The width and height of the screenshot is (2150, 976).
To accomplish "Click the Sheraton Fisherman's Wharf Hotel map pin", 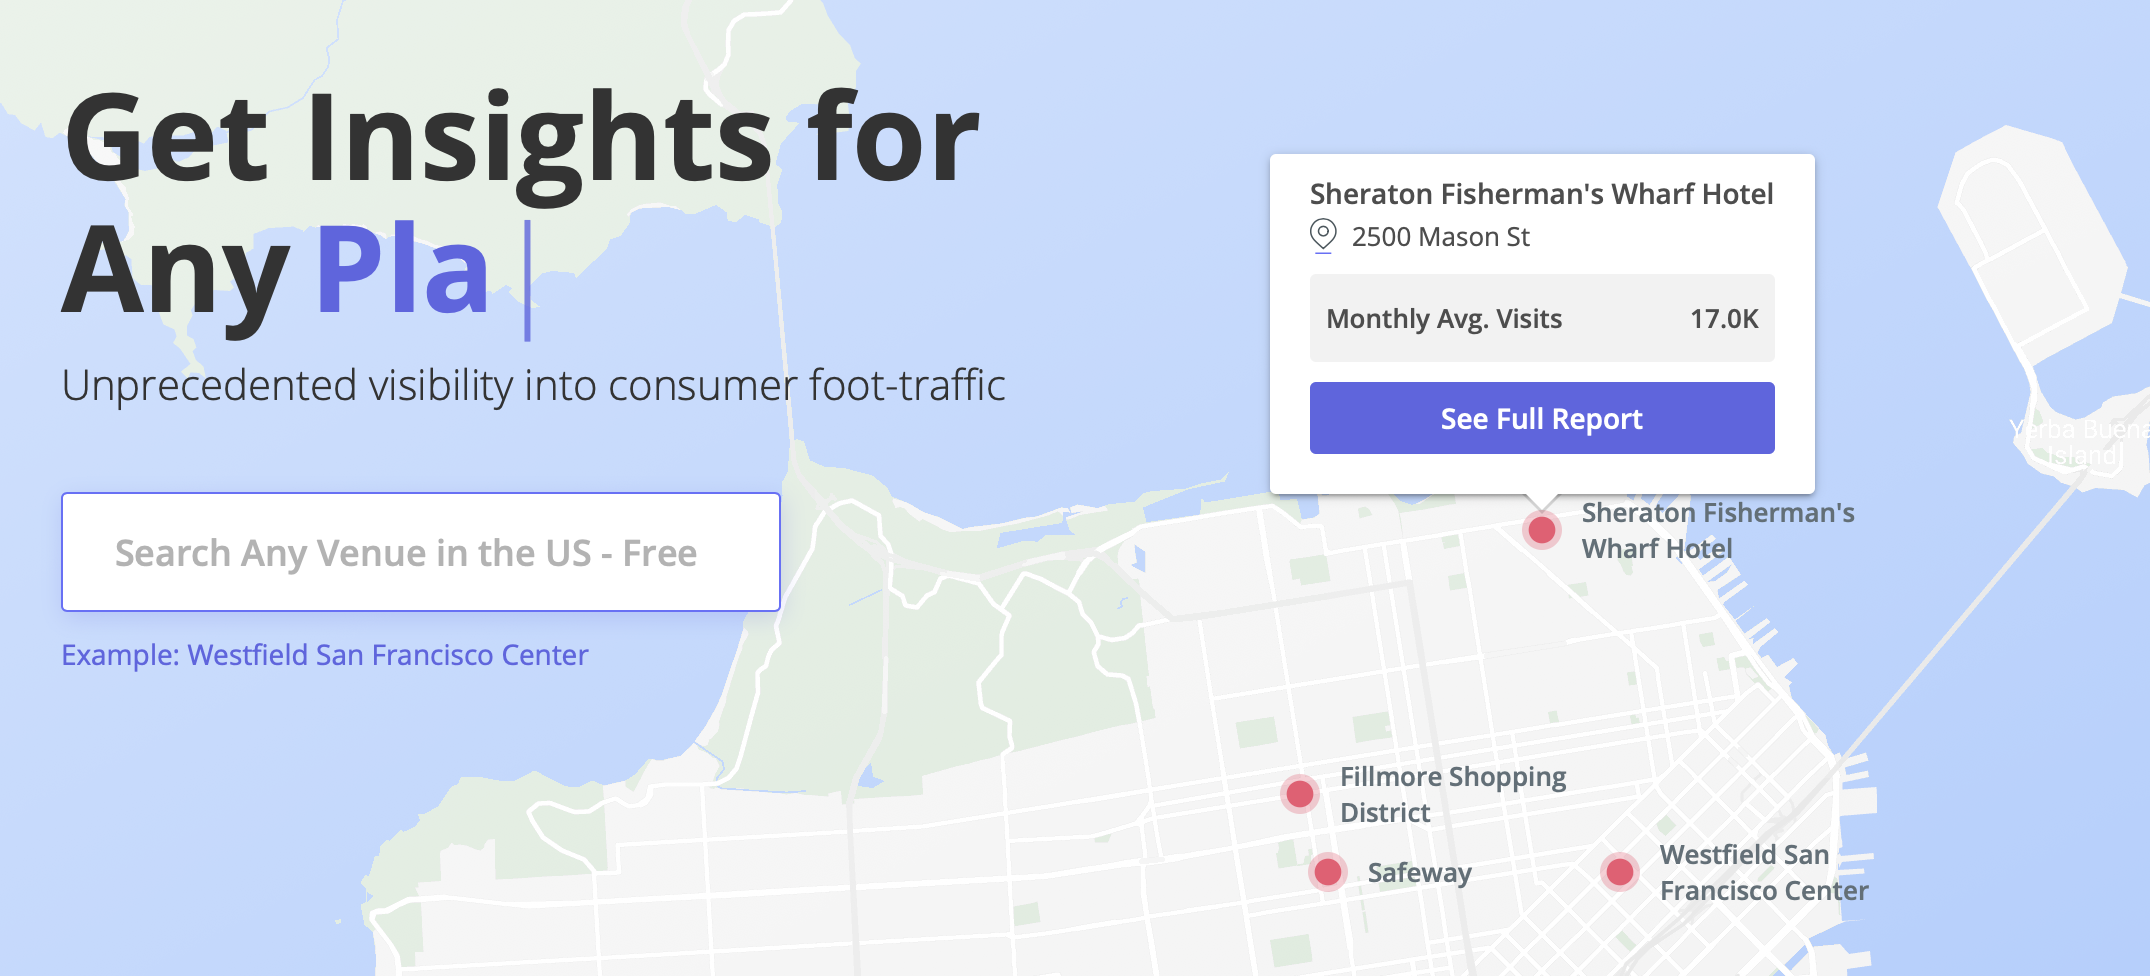I will point(1542,529).
